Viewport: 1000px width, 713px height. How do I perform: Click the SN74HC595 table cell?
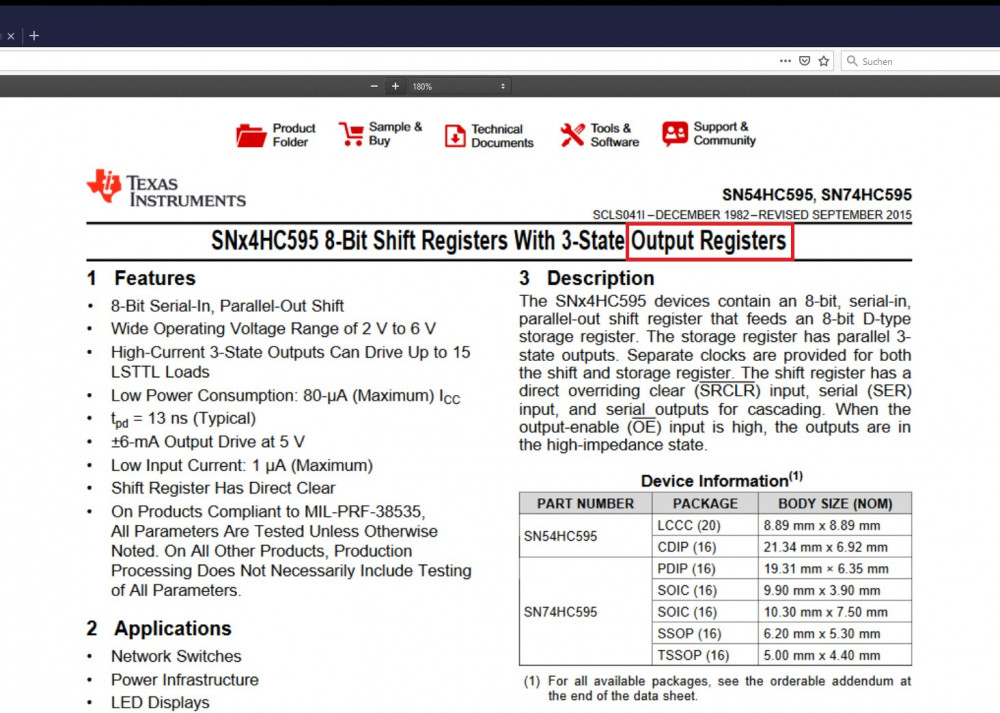(x=585, y=612)
